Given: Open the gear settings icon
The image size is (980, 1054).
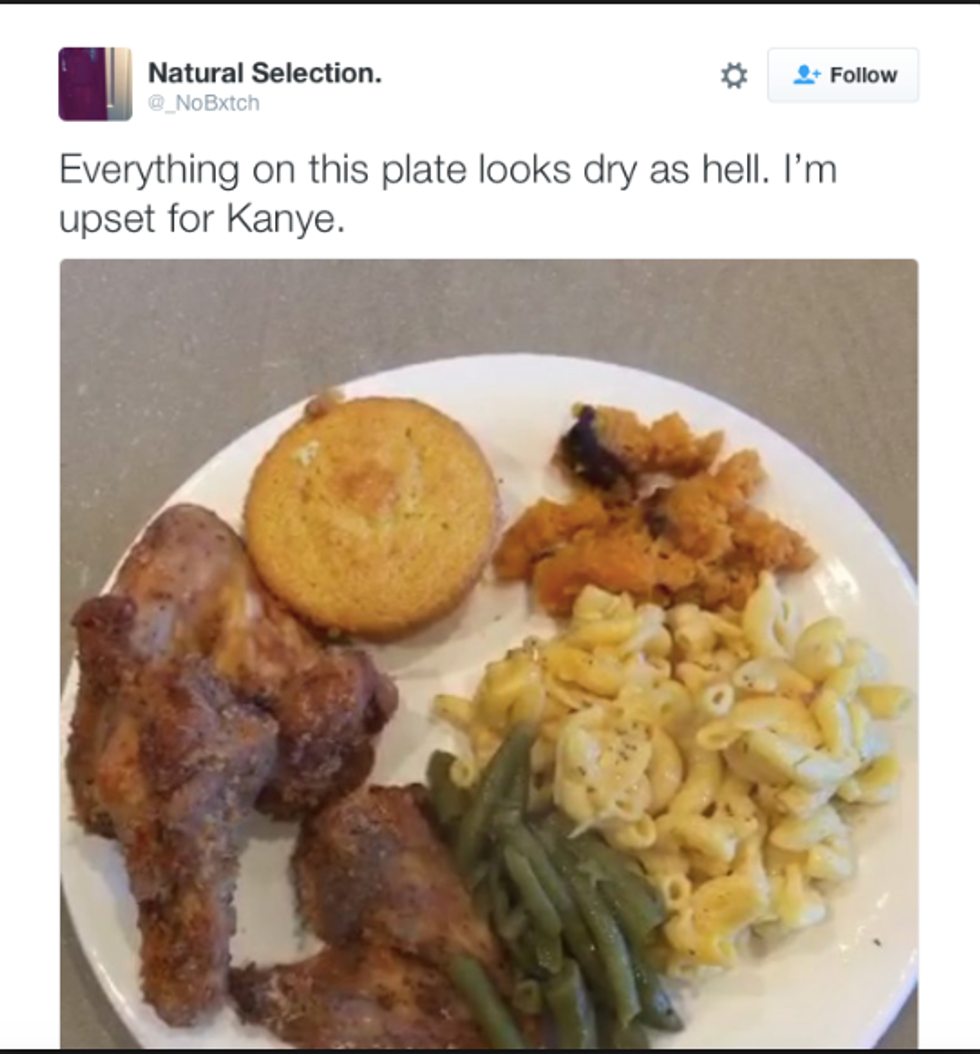Looking at the screenshot, I should tap(734, 75).
